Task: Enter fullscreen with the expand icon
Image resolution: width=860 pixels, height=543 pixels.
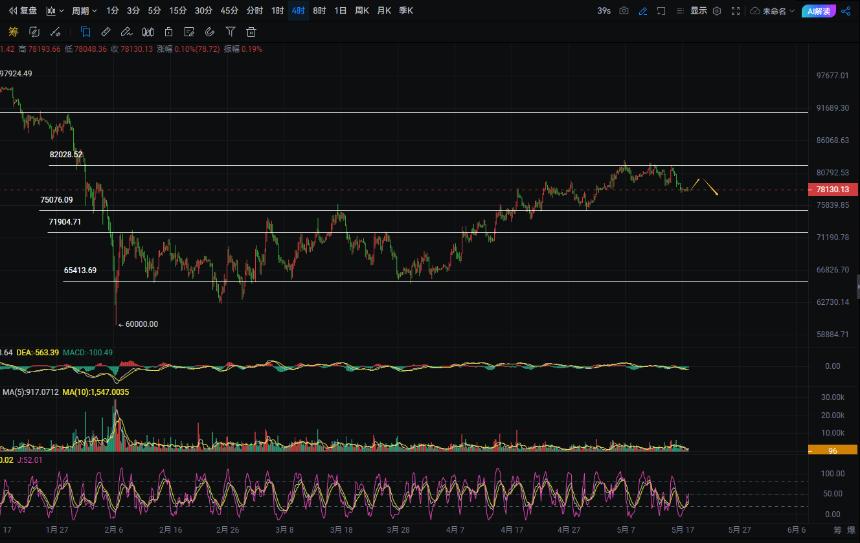Action: 736,10
